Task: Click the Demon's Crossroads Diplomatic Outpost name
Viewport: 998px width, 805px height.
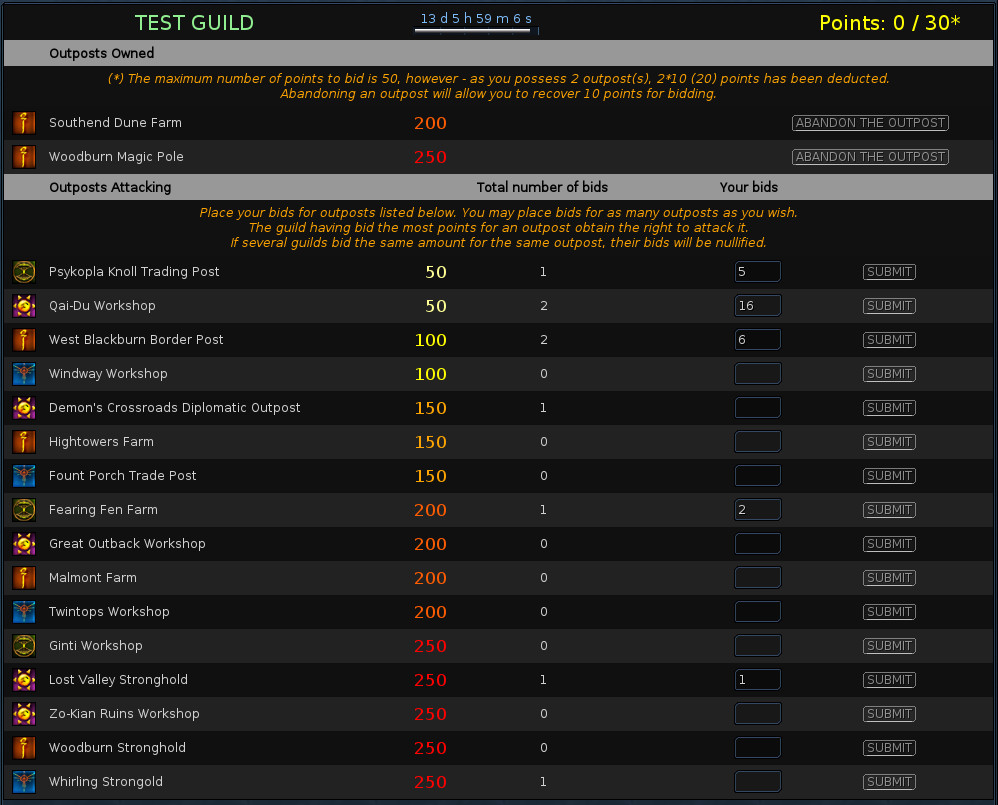Action: click(174, 408)
